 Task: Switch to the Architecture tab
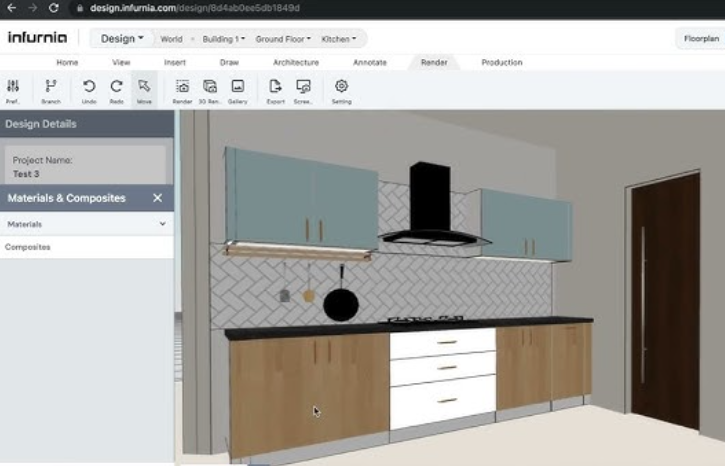296,62
